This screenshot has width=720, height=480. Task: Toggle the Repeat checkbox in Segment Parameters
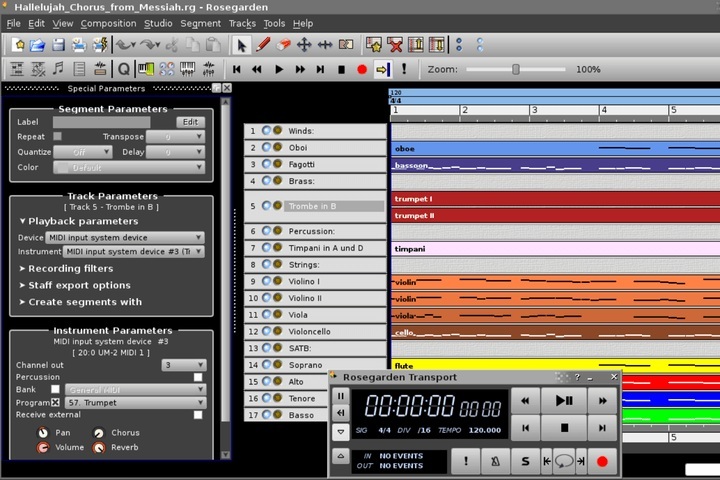(57, 136)
